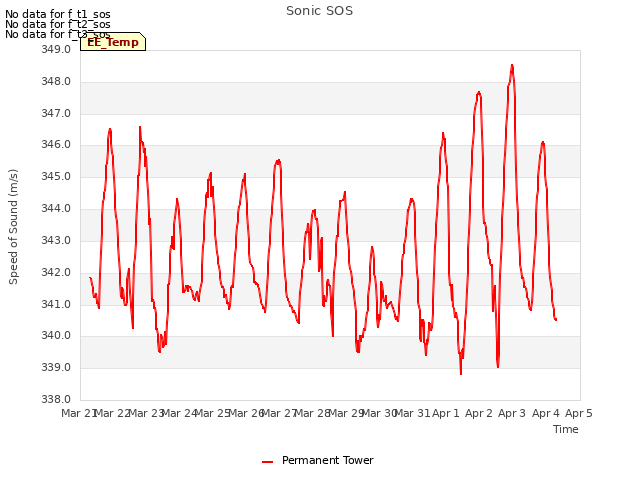This screenshot has height=480, width=640.
Task: Click the Apr 5 x-axis date label
Action: (x=579, y=413)
